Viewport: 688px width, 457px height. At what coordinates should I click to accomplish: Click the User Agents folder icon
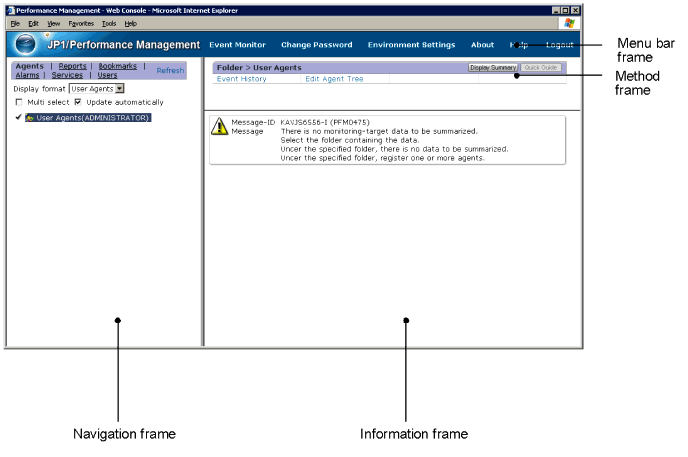(x=31, y=118)
